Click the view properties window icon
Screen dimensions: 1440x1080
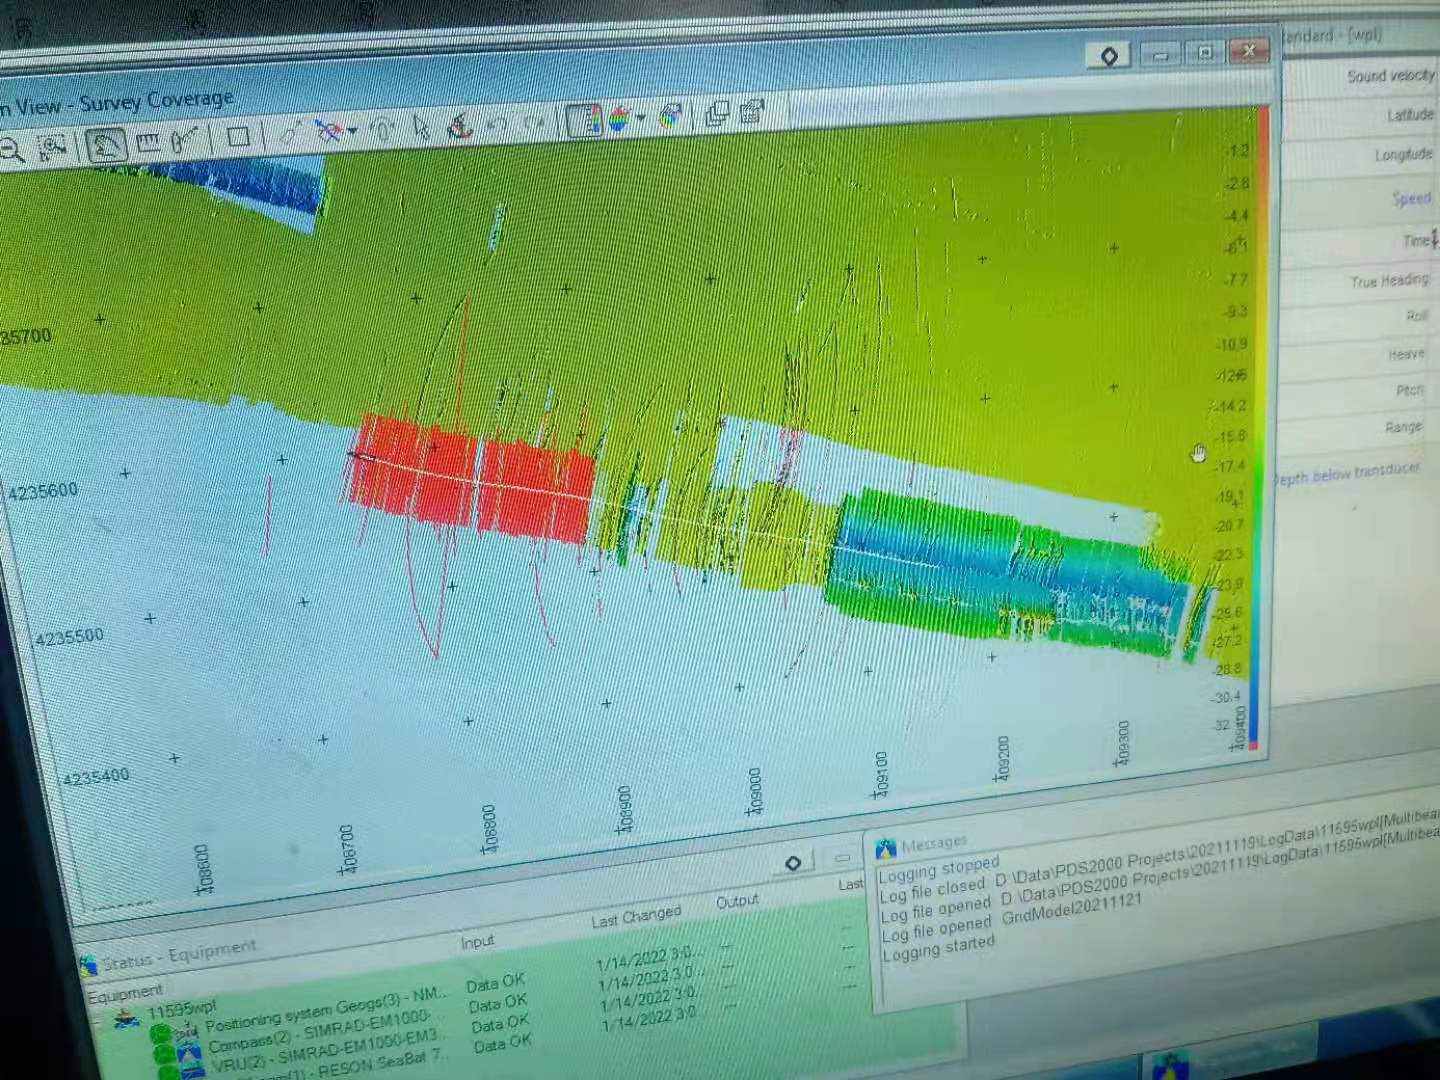752,112
